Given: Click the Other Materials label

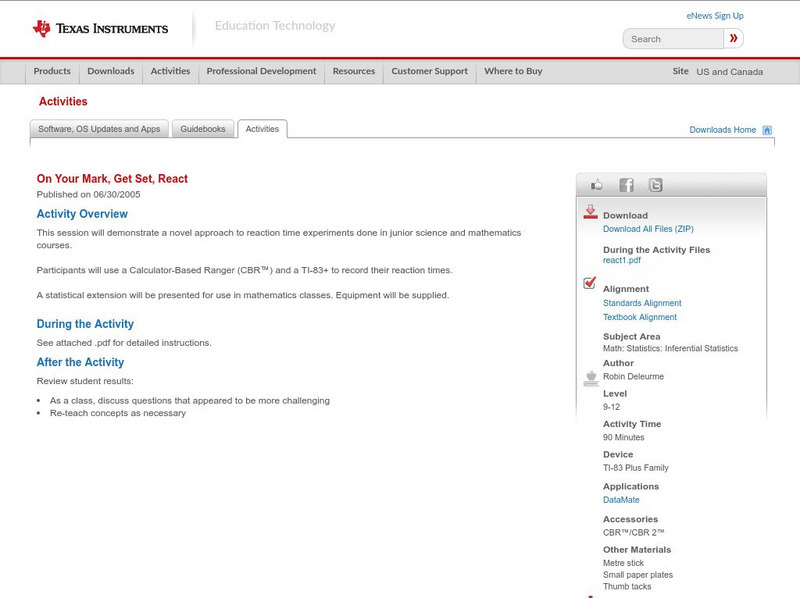Looking at the screenshot, I should tap(637, 550).
